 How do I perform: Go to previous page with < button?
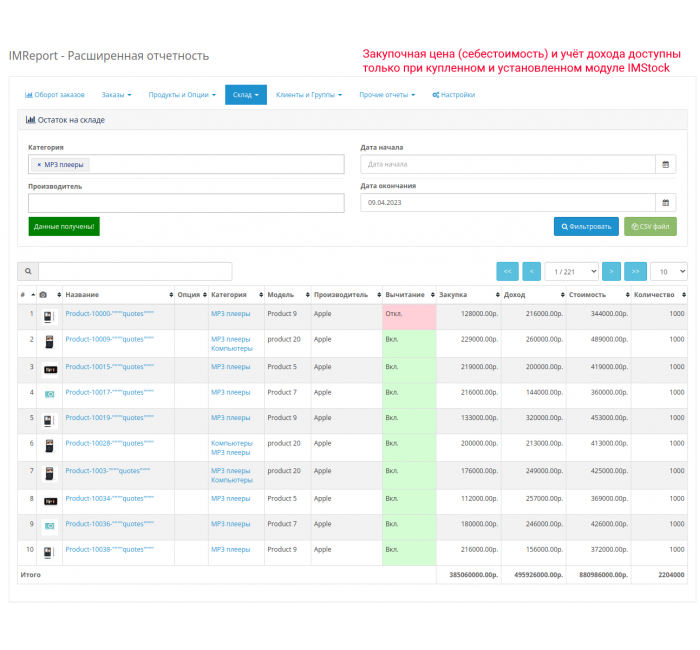(531, 271)
